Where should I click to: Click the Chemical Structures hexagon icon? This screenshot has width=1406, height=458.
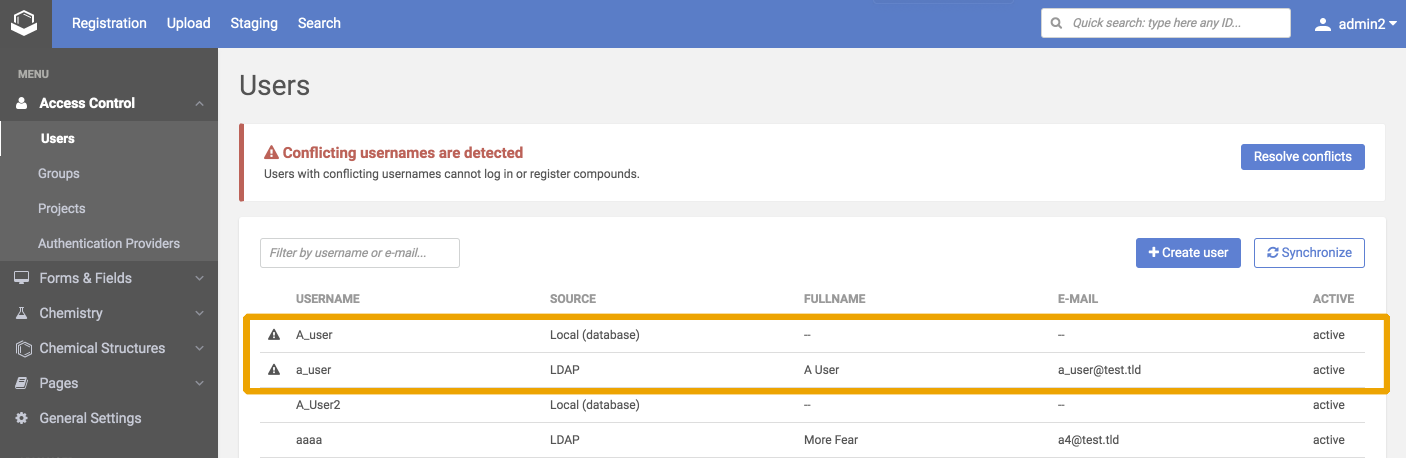pyautogui.click(x=21, y=348)
